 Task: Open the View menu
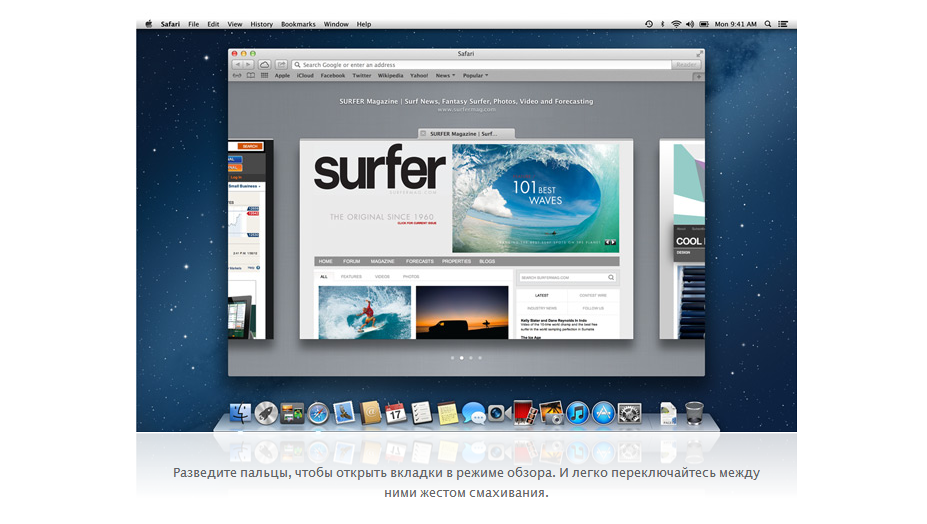(235, 24)
